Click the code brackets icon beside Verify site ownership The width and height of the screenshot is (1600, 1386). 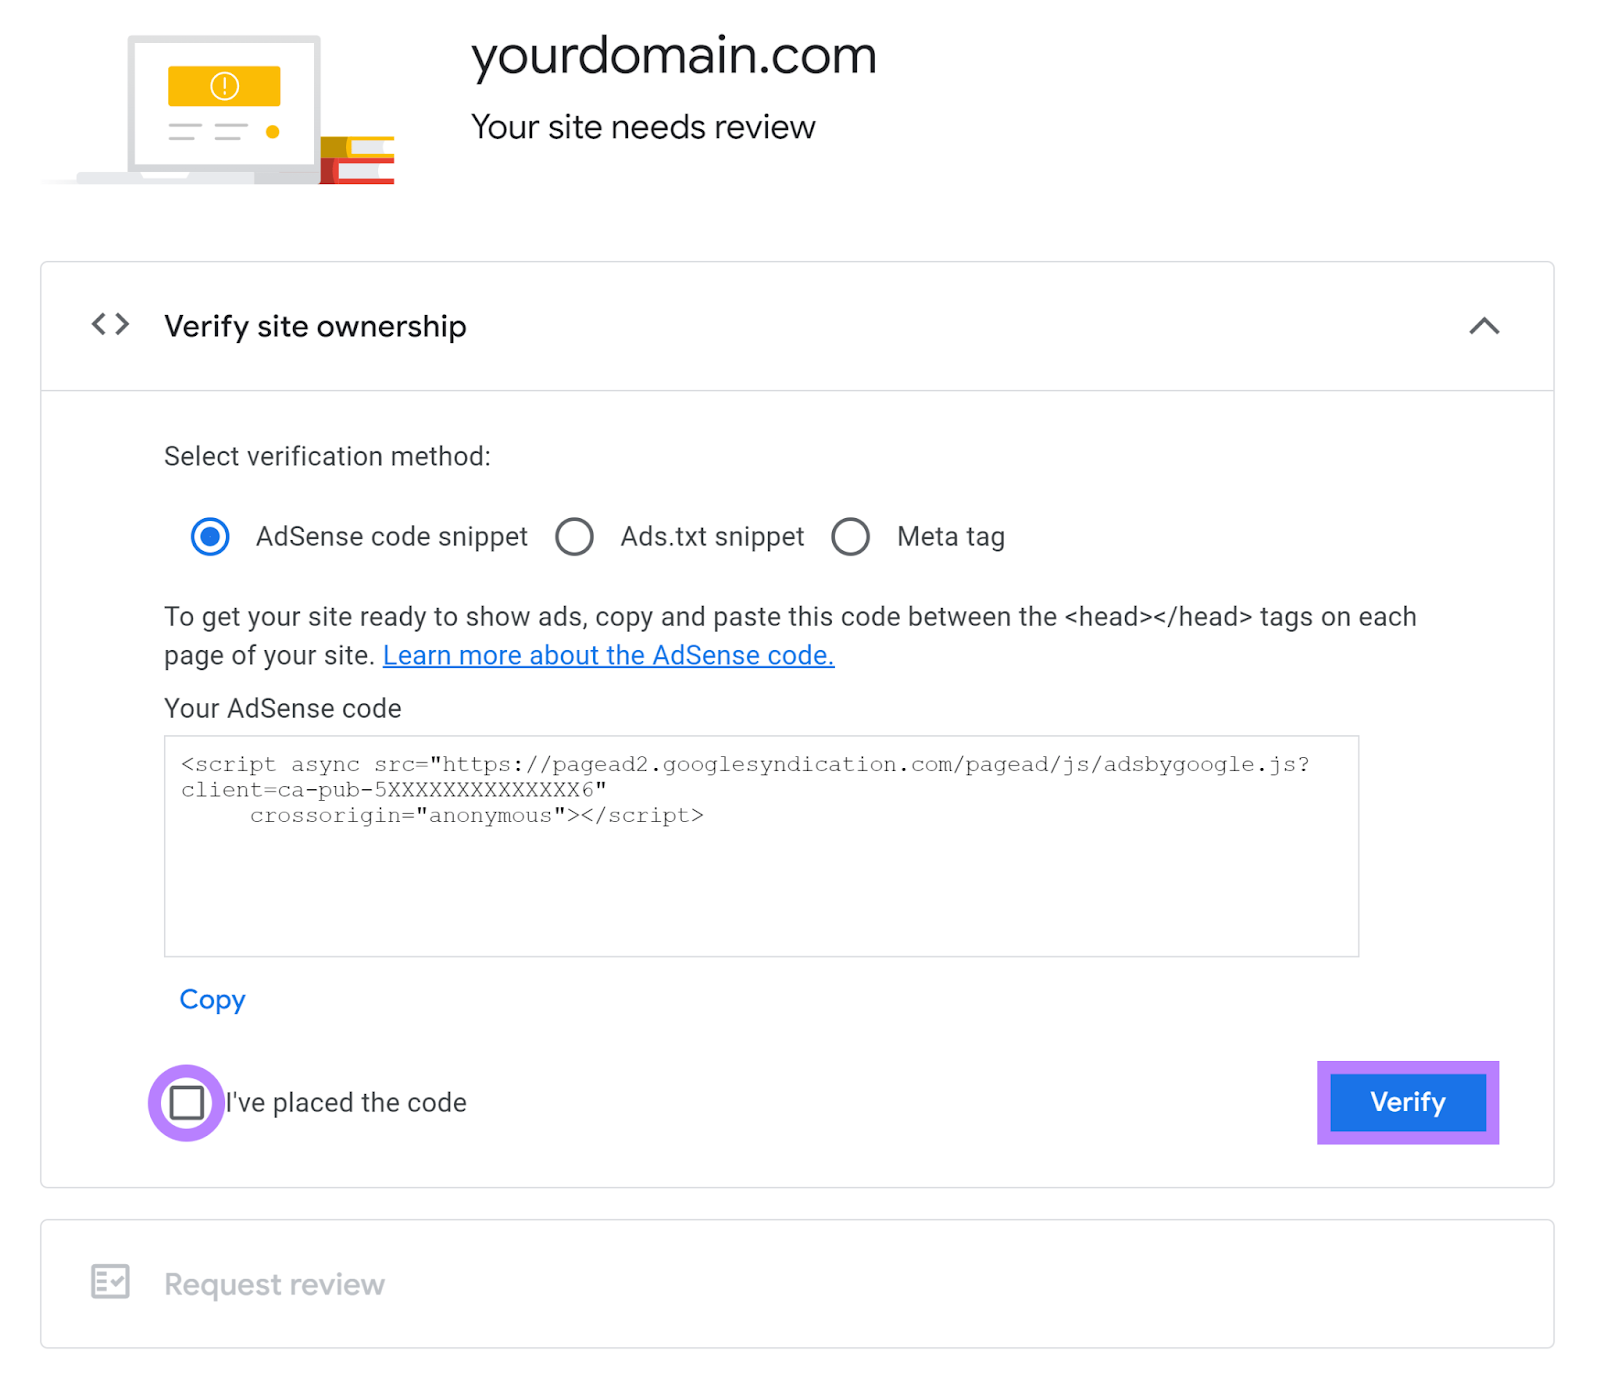click(109, 324)
